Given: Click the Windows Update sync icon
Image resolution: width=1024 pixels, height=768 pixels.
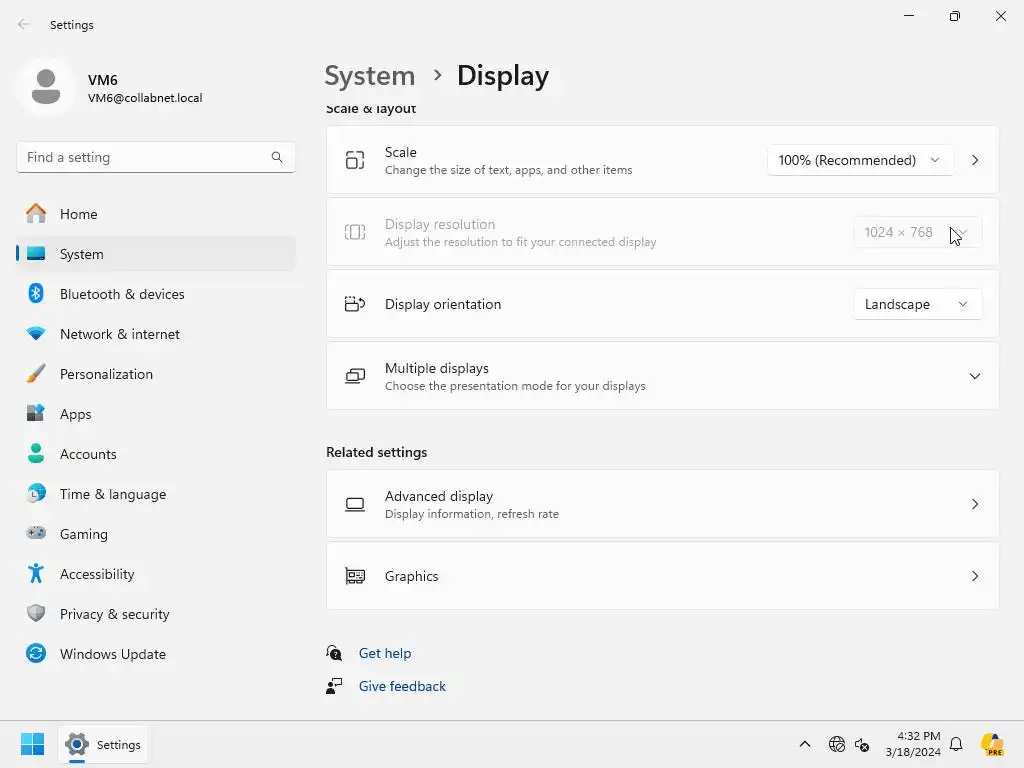Looking at the screenshot, I should click(x=36, y=654).
